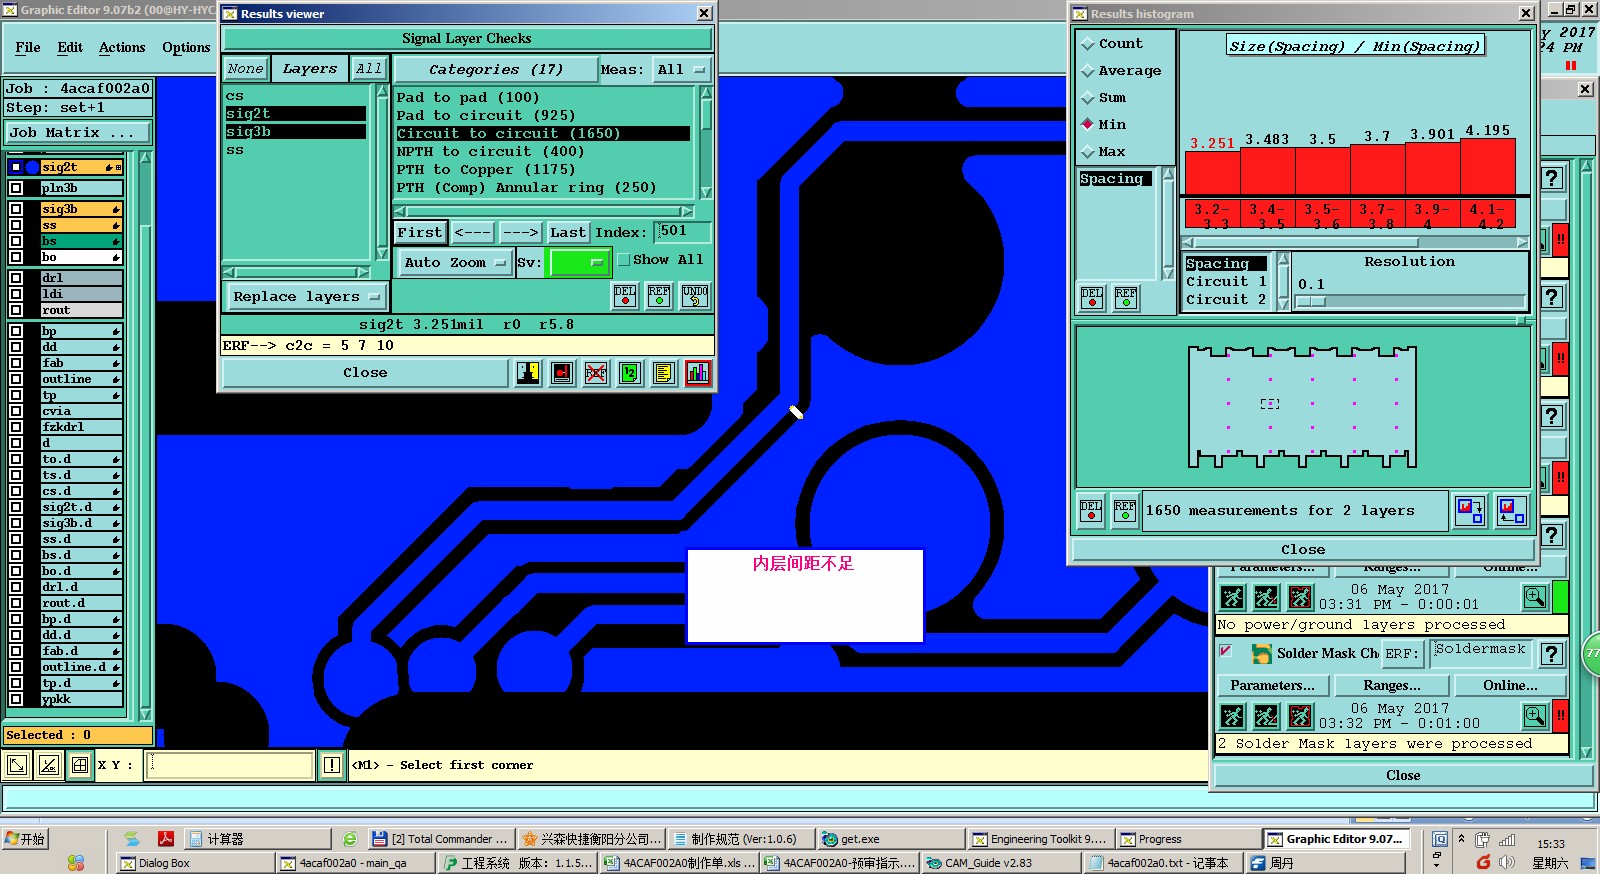Click second run icon in 03:32 PM row
Screen dimensions: 1600x874
point(1266,716)
